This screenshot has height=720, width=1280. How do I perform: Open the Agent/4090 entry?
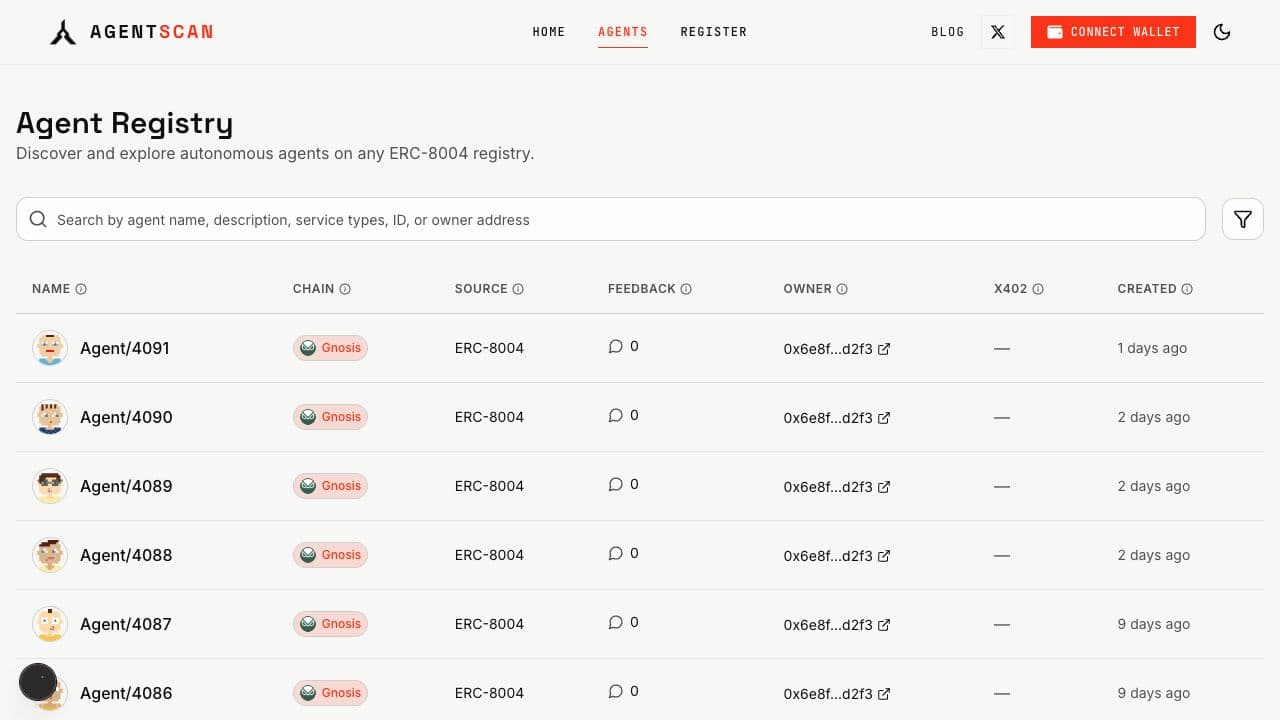(x=126, y=417)
